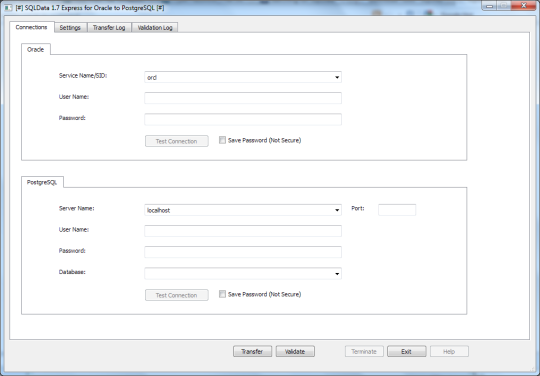Close the SQLData window
Screen dimensions: 540x376
tap(524, 6)
